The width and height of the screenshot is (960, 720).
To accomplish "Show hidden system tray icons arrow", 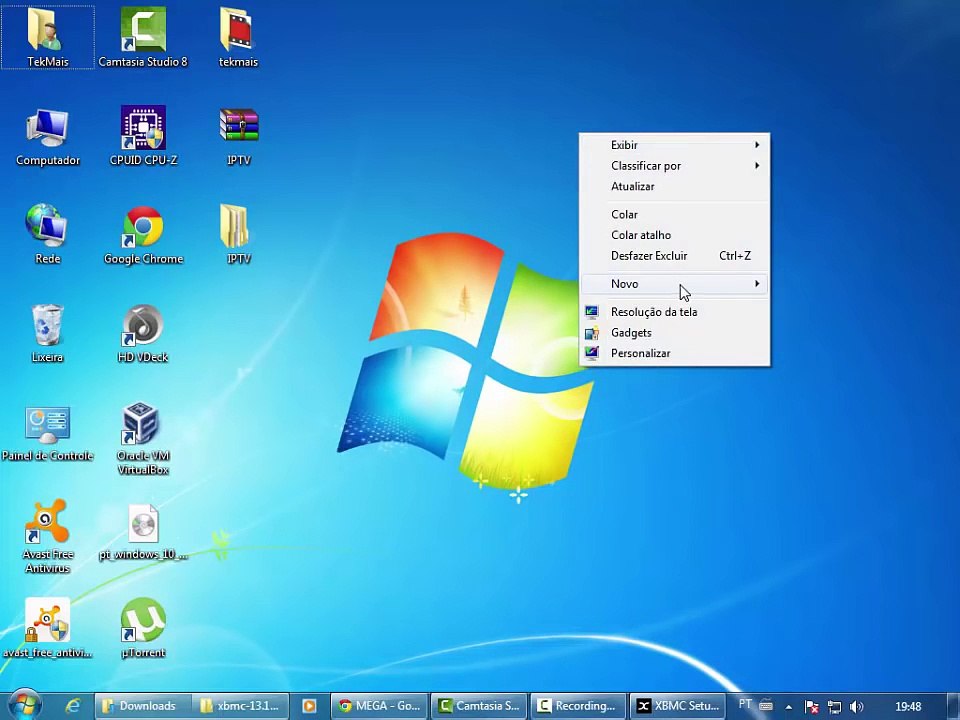I will [788, 707].
